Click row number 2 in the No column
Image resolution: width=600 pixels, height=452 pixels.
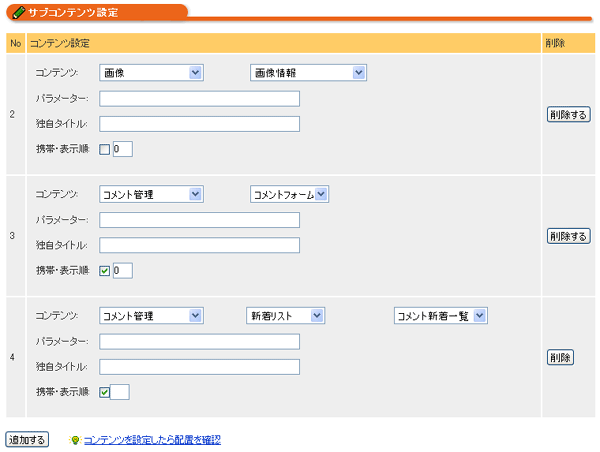[12, 114]
